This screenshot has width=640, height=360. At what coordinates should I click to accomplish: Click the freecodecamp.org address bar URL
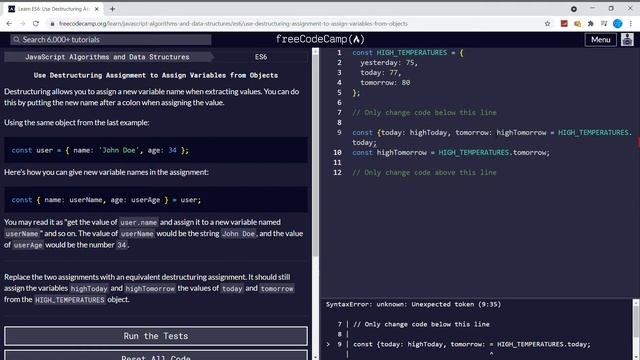(x=233, y=24)
